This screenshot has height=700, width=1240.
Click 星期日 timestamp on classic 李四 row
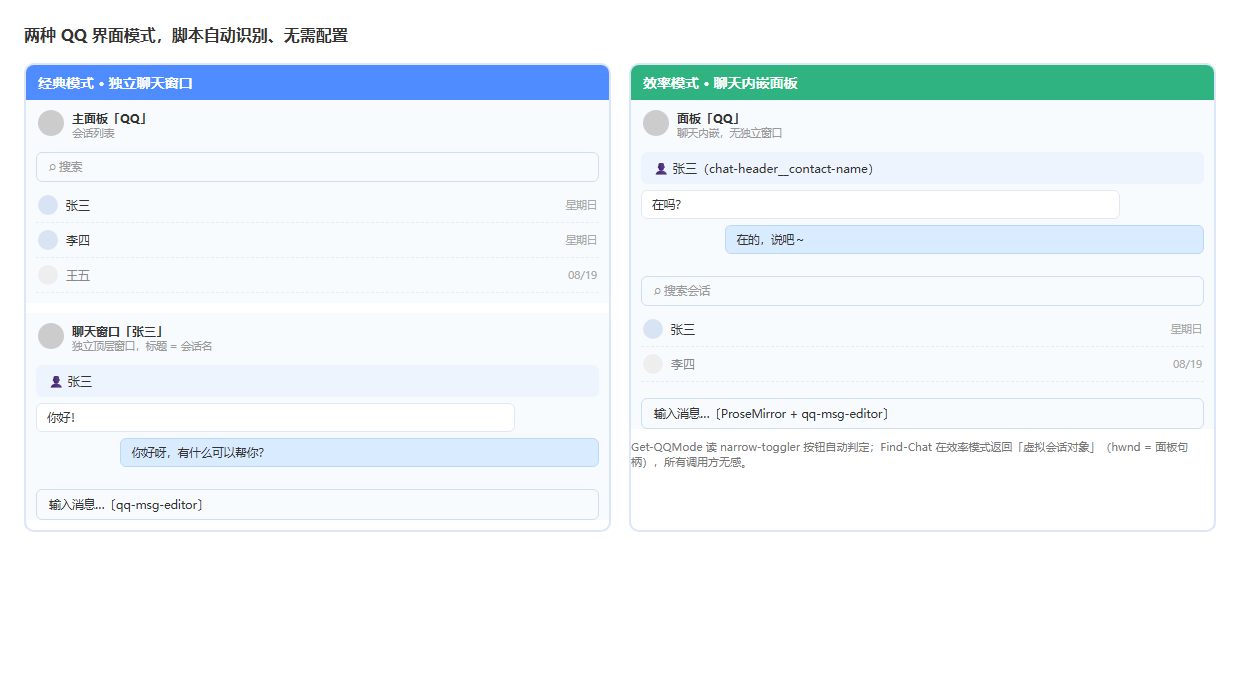click(581, 240)
